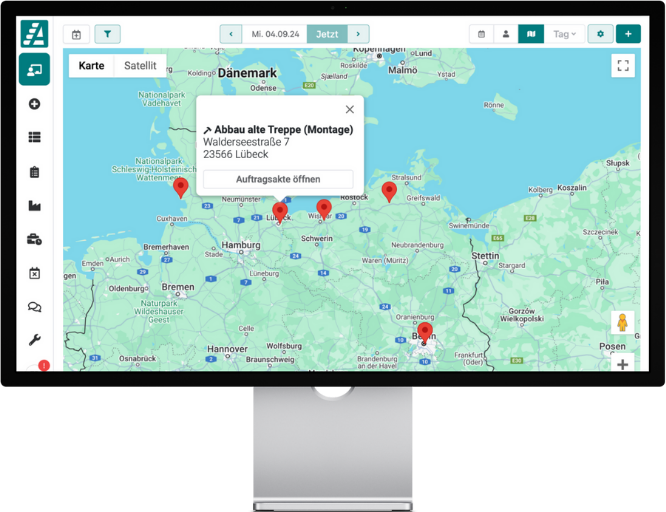Toggle the filter funnel button
666x512 pixels.
[x=107, y=34]
